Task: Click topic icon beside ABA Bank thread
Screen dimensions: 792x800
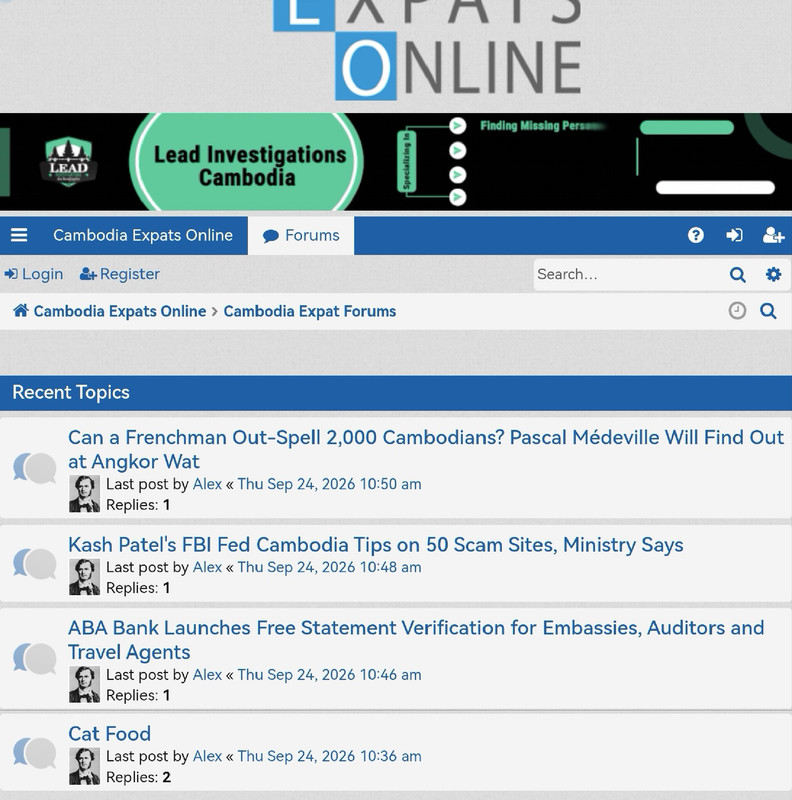Action: [x=35, y=659]
